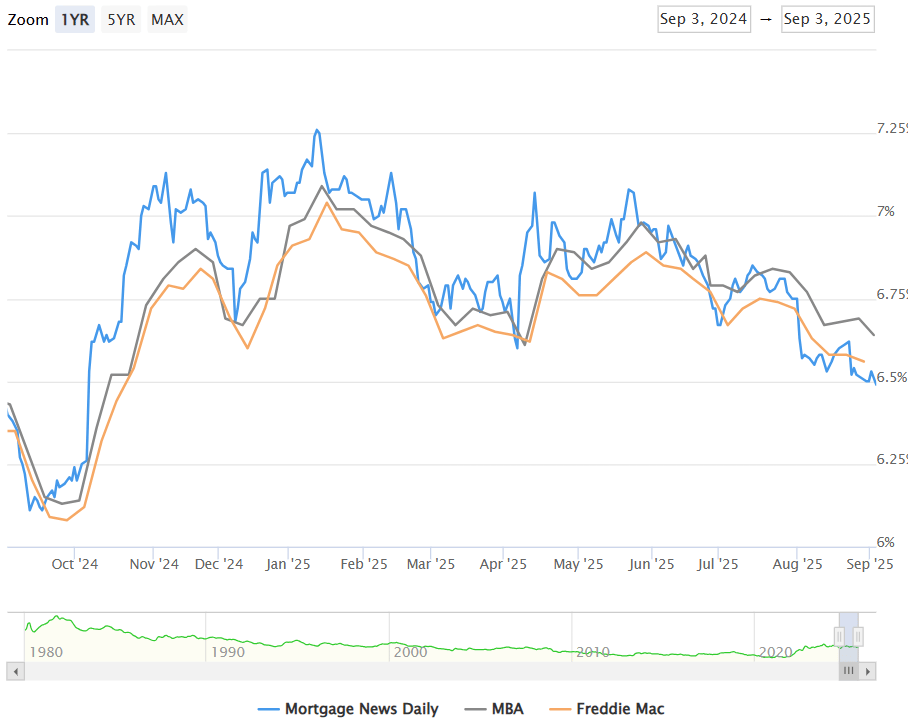Image resolution: width=908 pixels, height=728 pixels.
Task: Switch zoom to 5YR
Action: (x=121, y=20)
